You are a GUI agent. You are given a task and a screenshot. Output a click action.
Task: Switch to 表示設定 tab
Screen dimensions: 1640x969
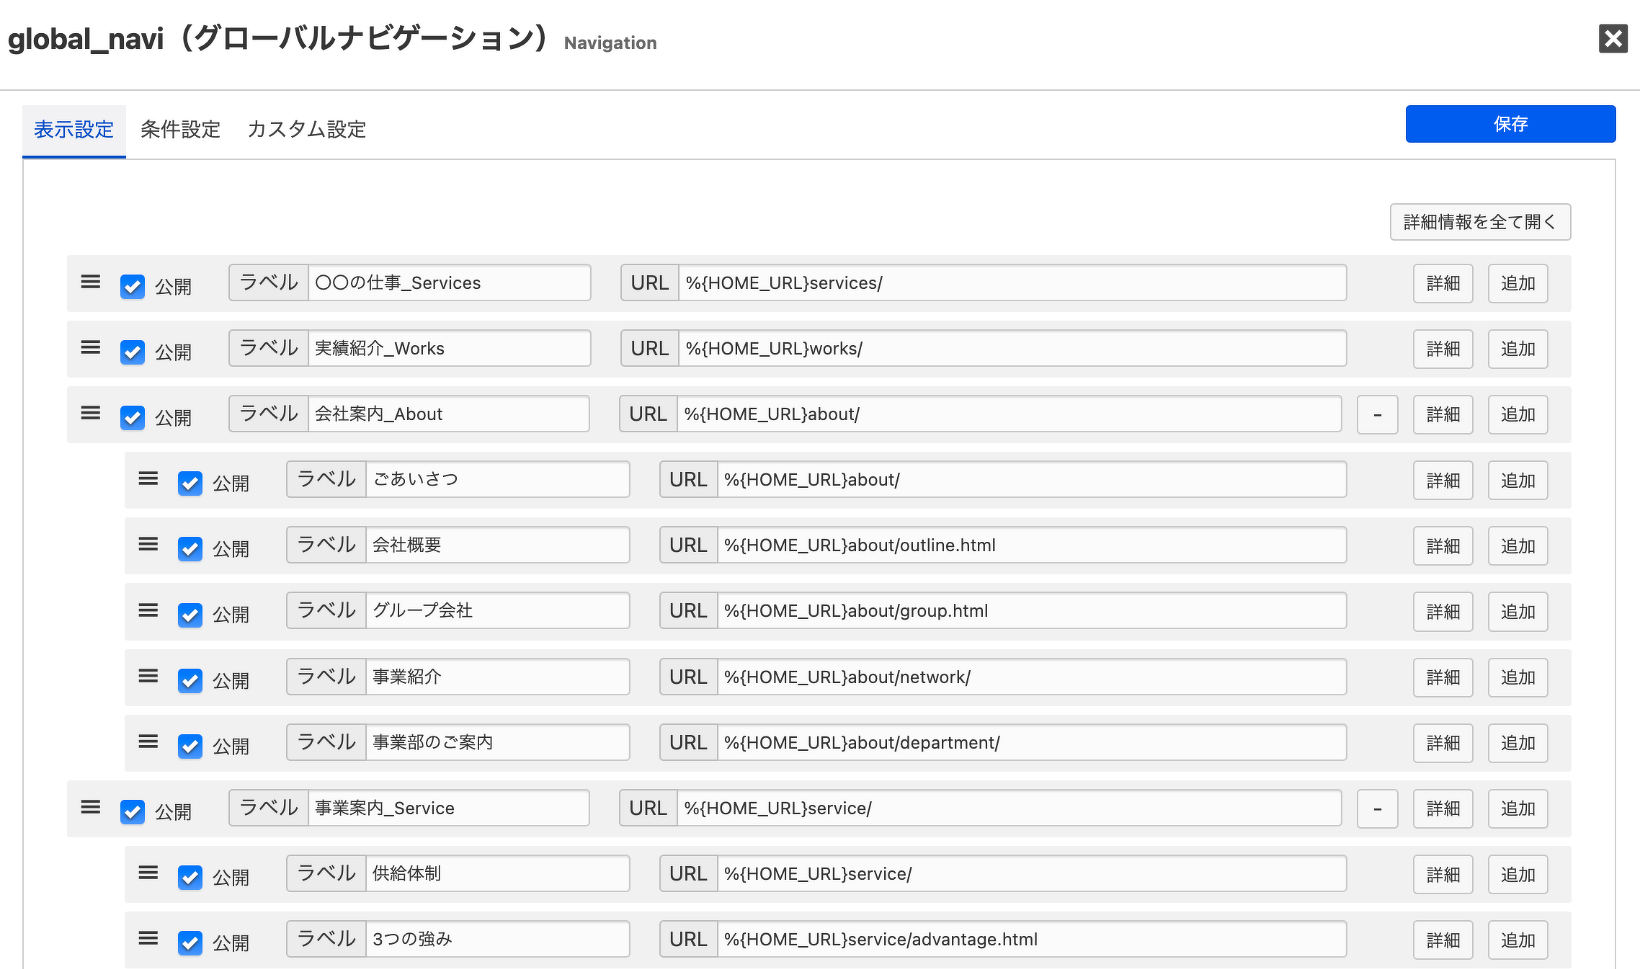click(74, 130)
